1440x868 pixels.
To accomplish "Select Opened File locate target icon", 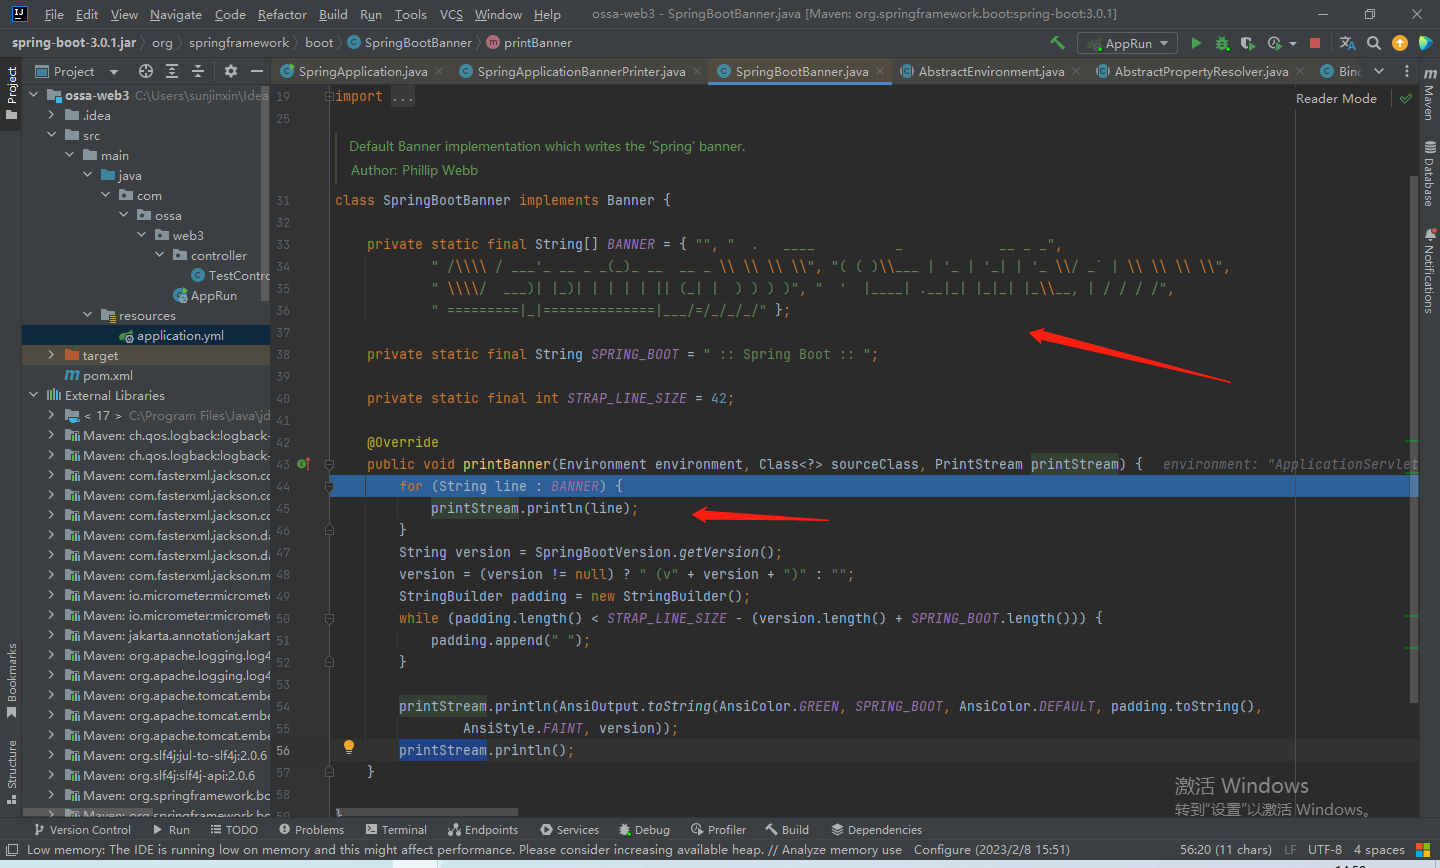I will coord(146,71).
